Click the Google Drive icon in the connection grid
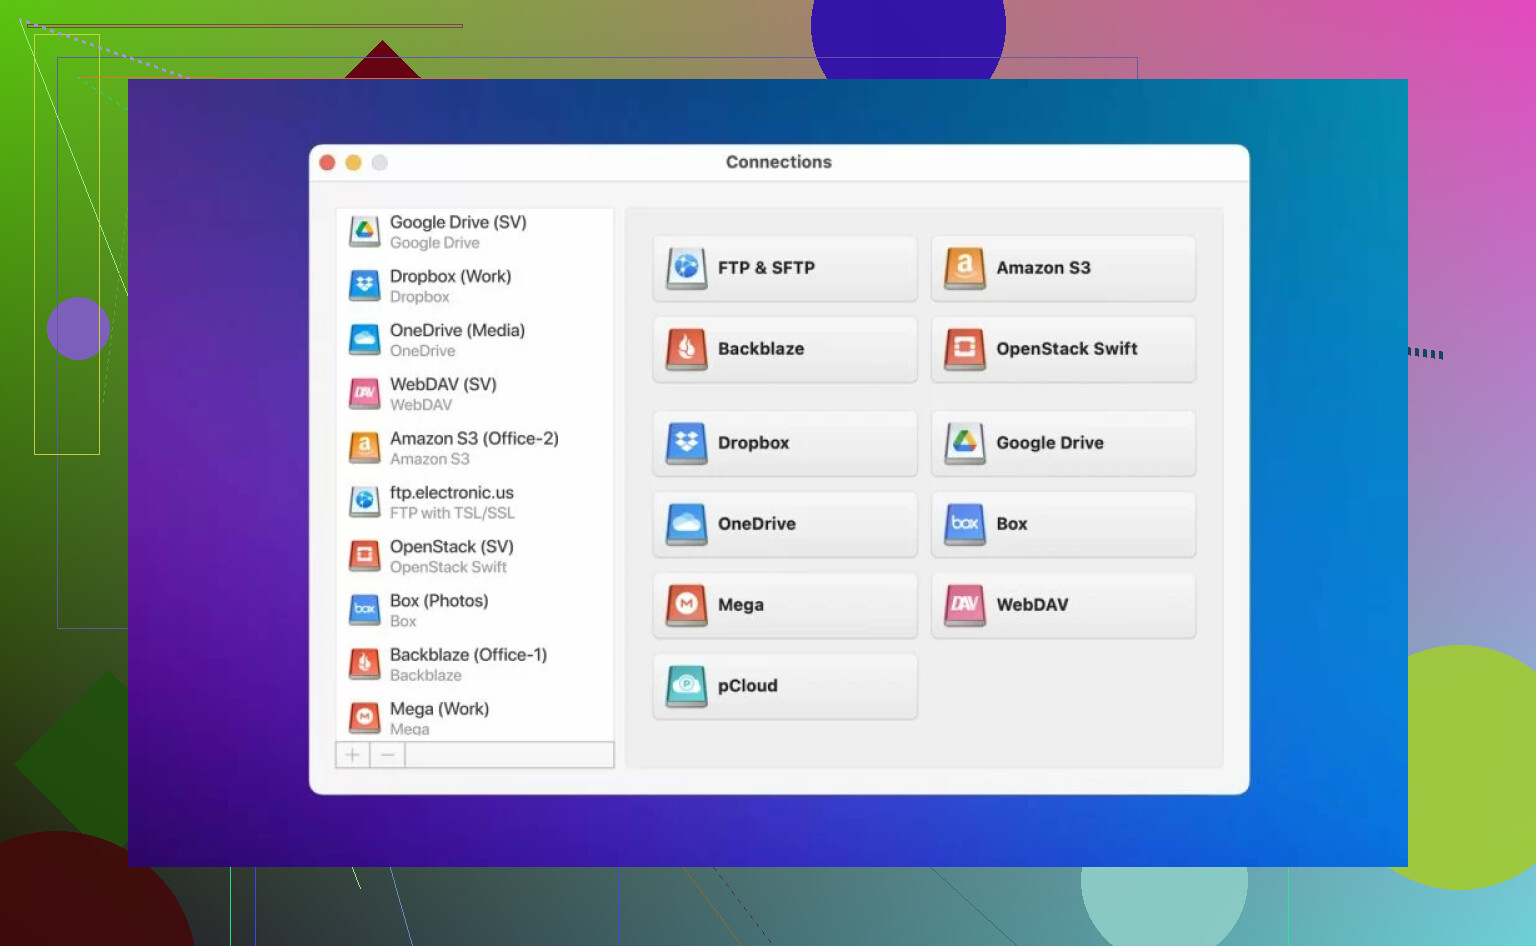This screenshot has width=1536, height=946. click(x=965, y=443)
